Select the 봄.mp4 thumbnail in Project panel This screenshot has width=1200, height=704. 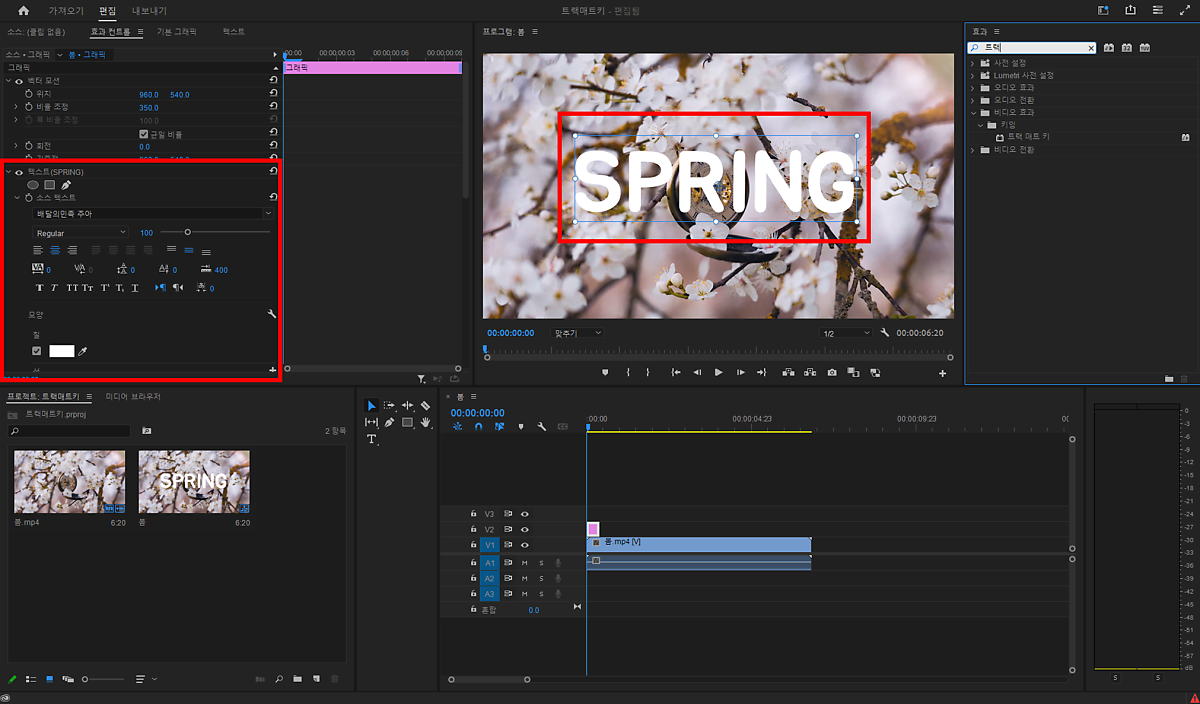tap(69, 481)
